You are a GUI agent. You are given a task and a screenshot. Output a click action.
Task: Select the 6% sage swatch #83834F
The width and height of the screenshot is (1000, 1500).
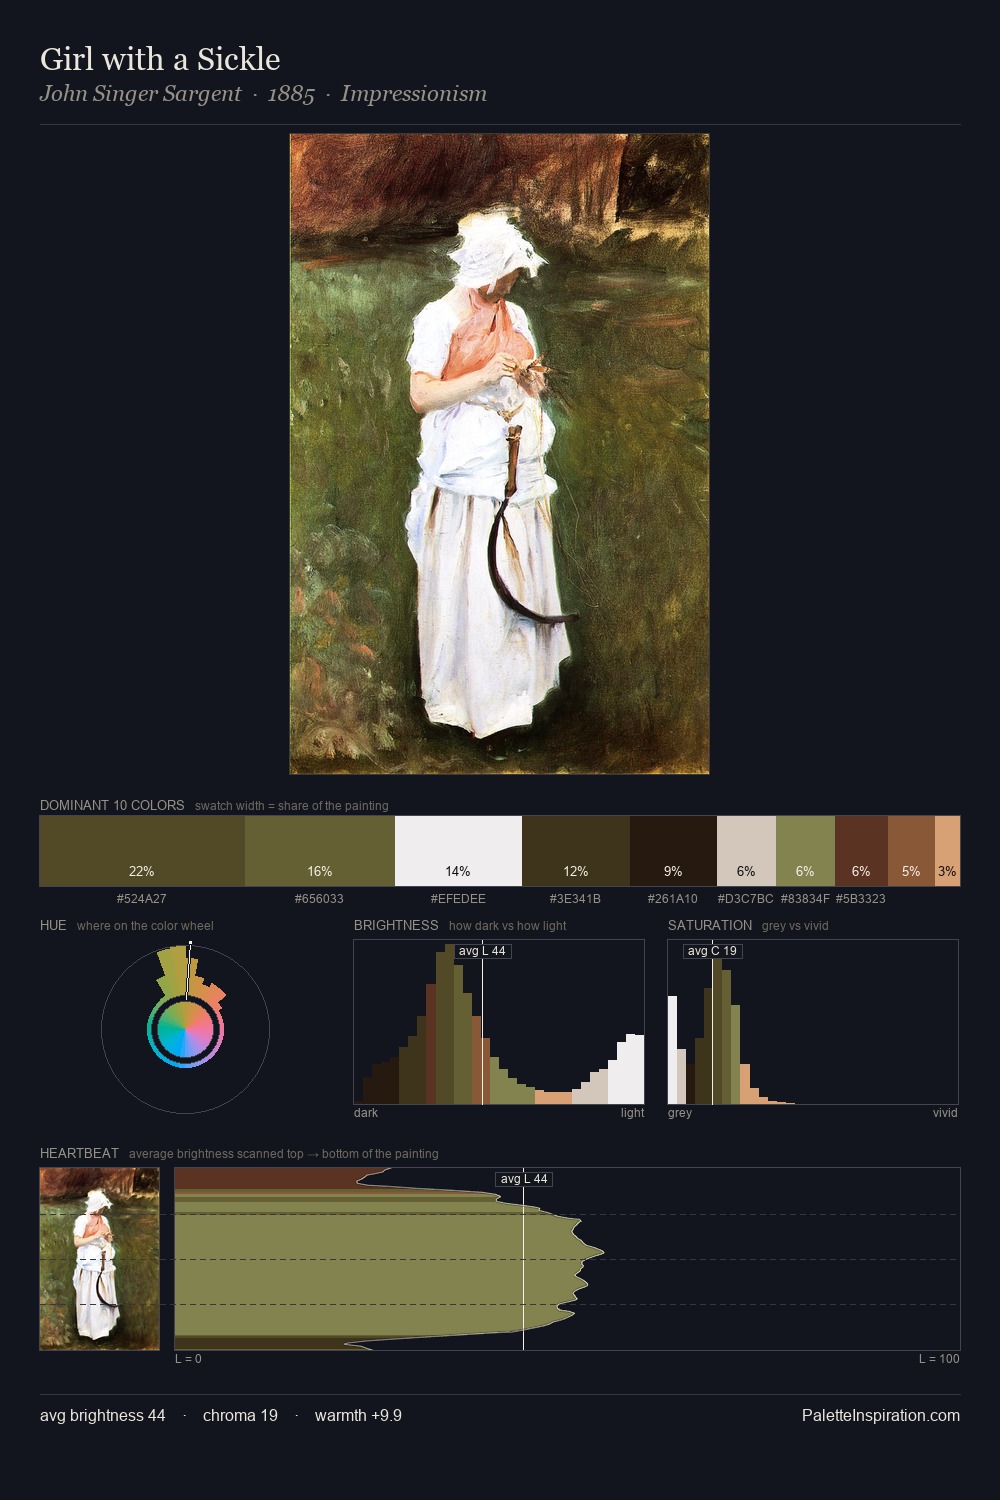pyautogui.click(x=805, y=851)
